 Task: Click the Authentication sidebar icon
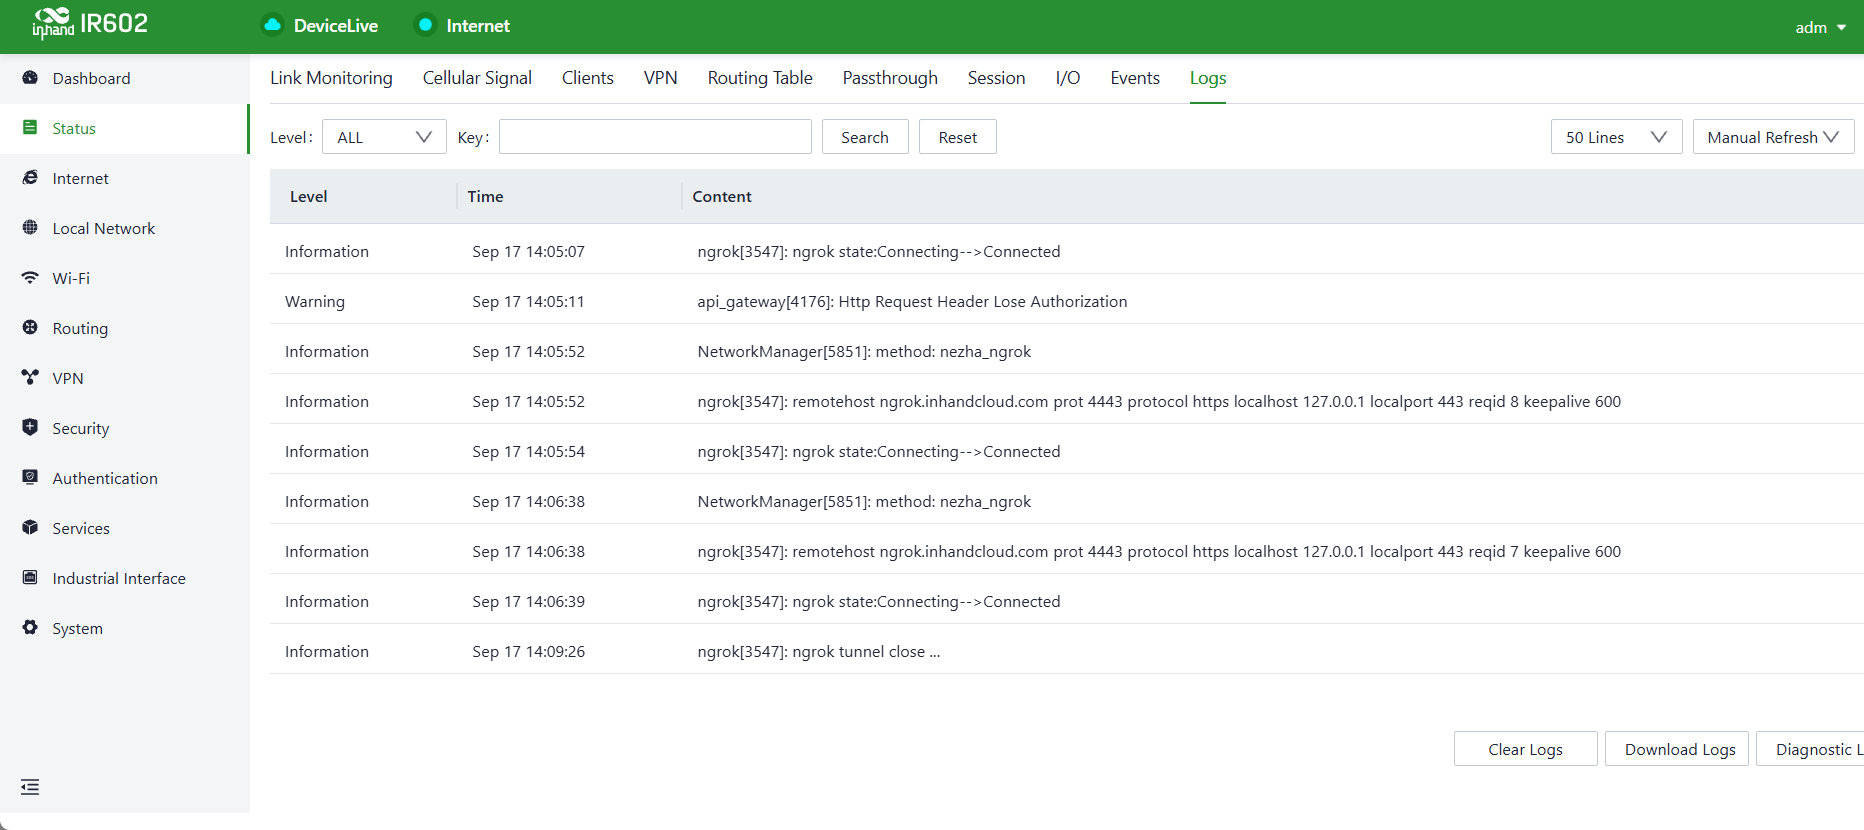click(30, 478)
